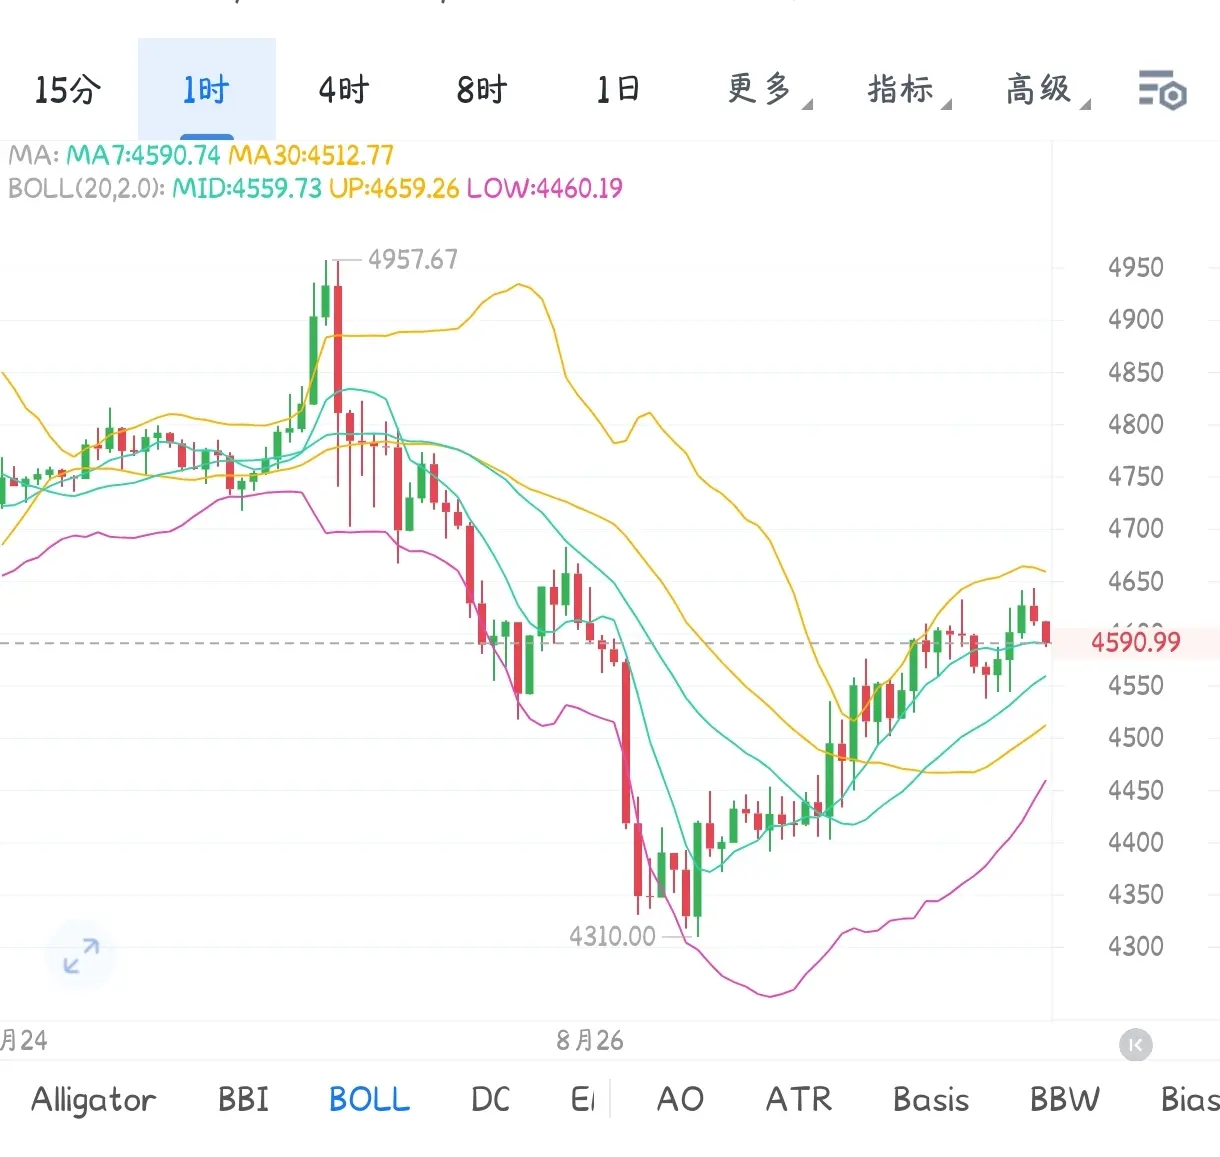
Task: Select the Basis indicator
Action: 931,1100
